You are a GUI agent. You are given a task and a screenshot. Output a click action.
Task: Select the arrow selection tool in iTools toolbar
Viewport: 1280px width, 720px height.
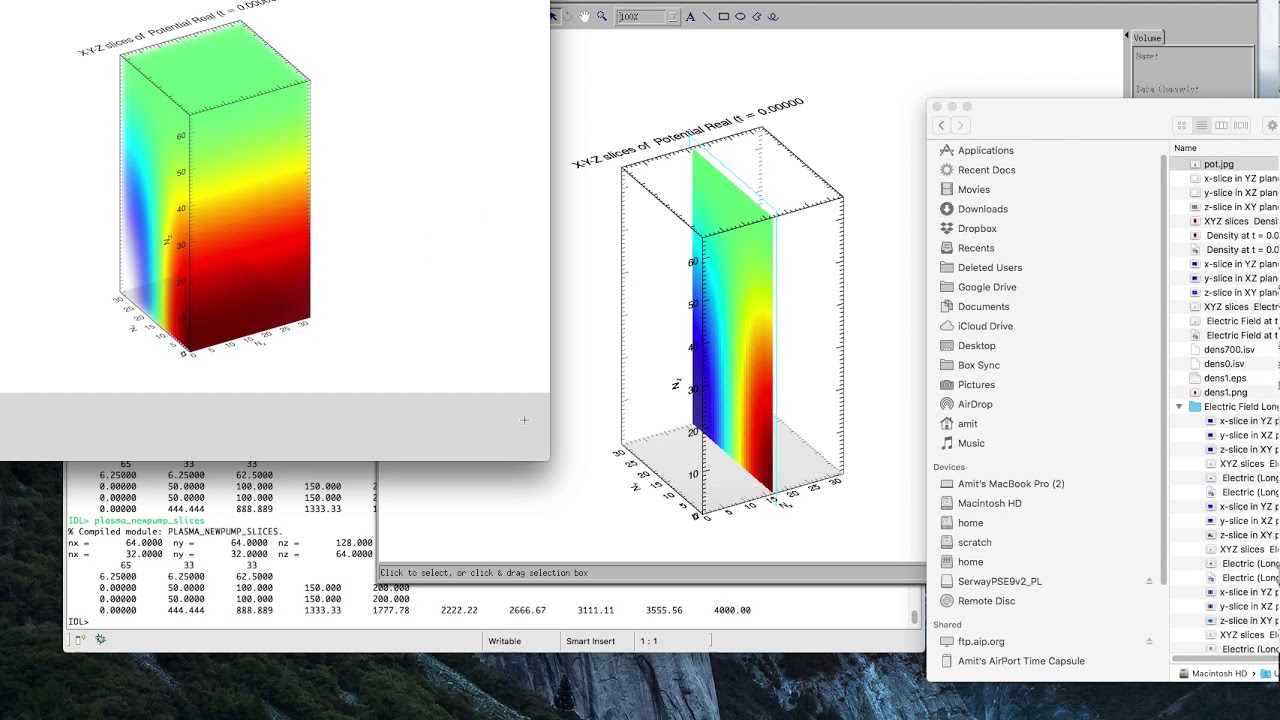(554, 16)
